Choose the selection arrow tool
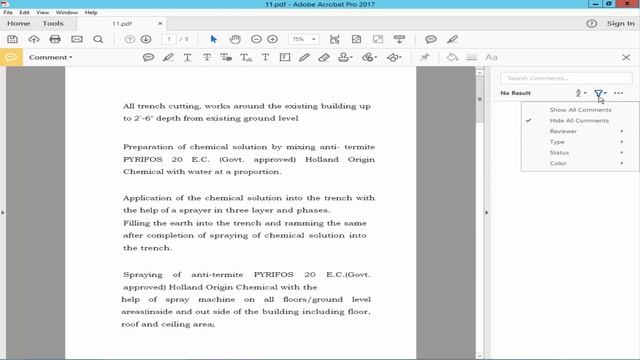The width and height of the screenshot is (640, 360). coord(213,39)
